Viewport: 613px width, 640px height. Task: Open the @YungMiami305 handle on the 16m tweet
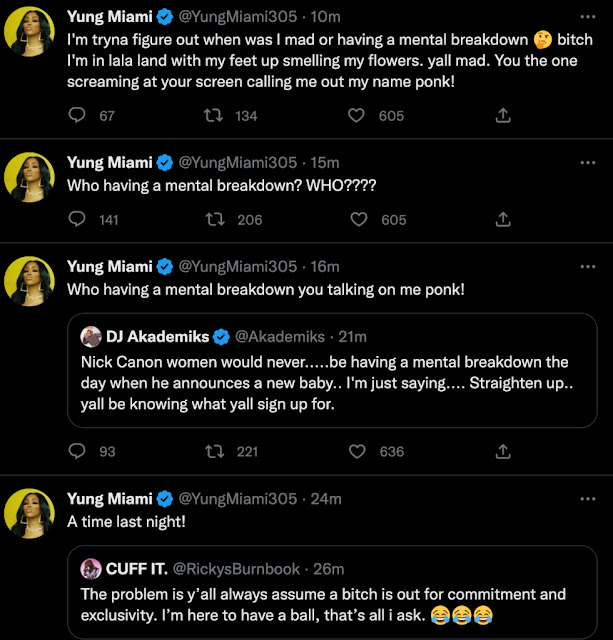click(237, 266)
